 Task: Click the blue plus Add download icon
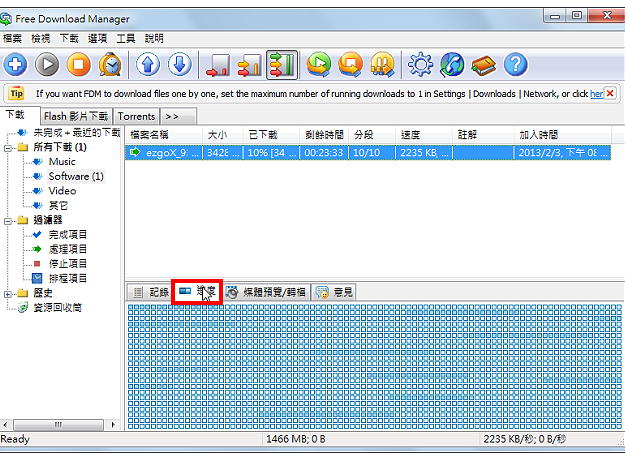15,64
